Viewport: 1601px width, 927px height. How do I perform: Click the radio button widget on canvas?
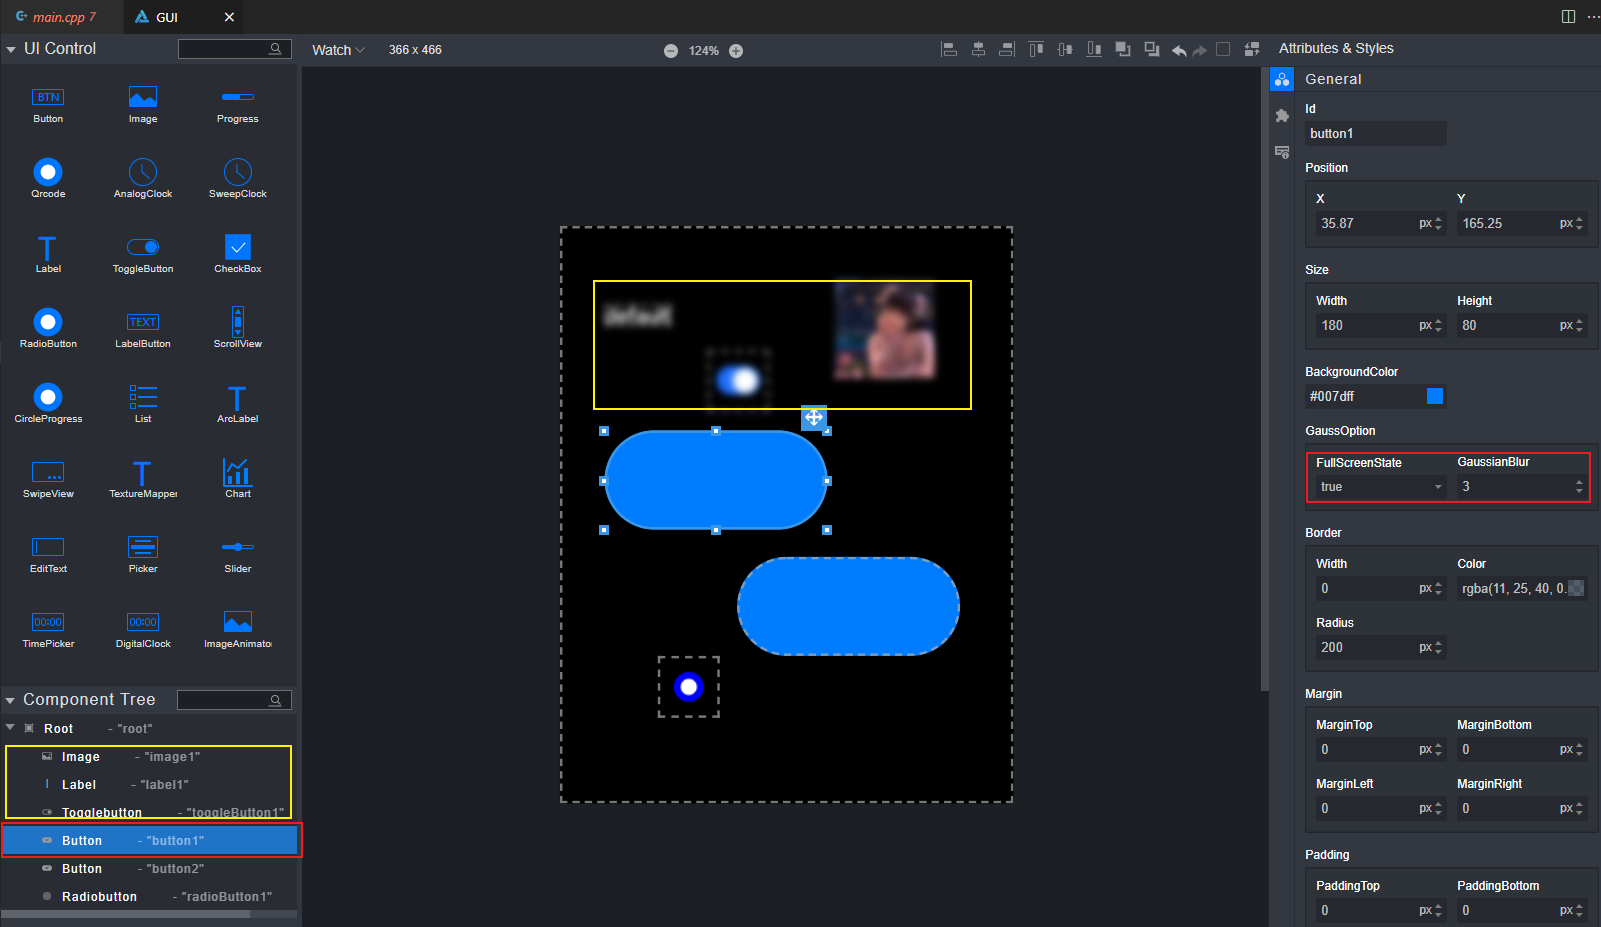pos(688,687)
